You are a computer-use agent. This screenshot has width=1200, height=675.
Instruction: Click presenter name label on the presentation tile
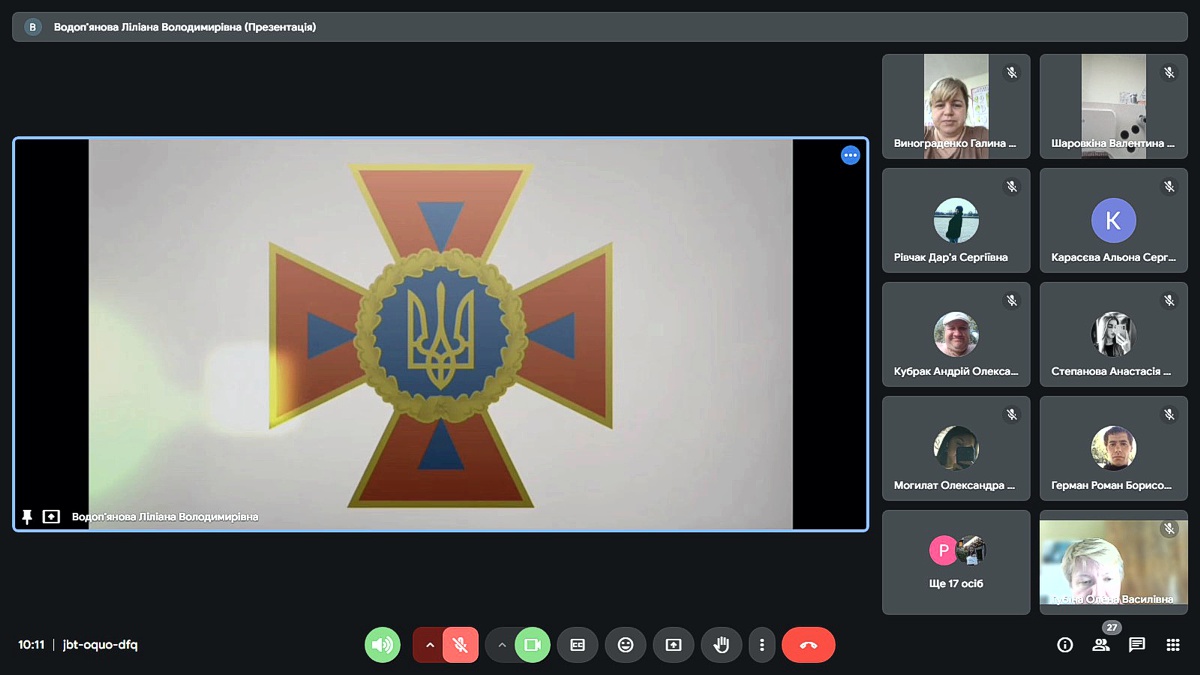tap(165, 517)
